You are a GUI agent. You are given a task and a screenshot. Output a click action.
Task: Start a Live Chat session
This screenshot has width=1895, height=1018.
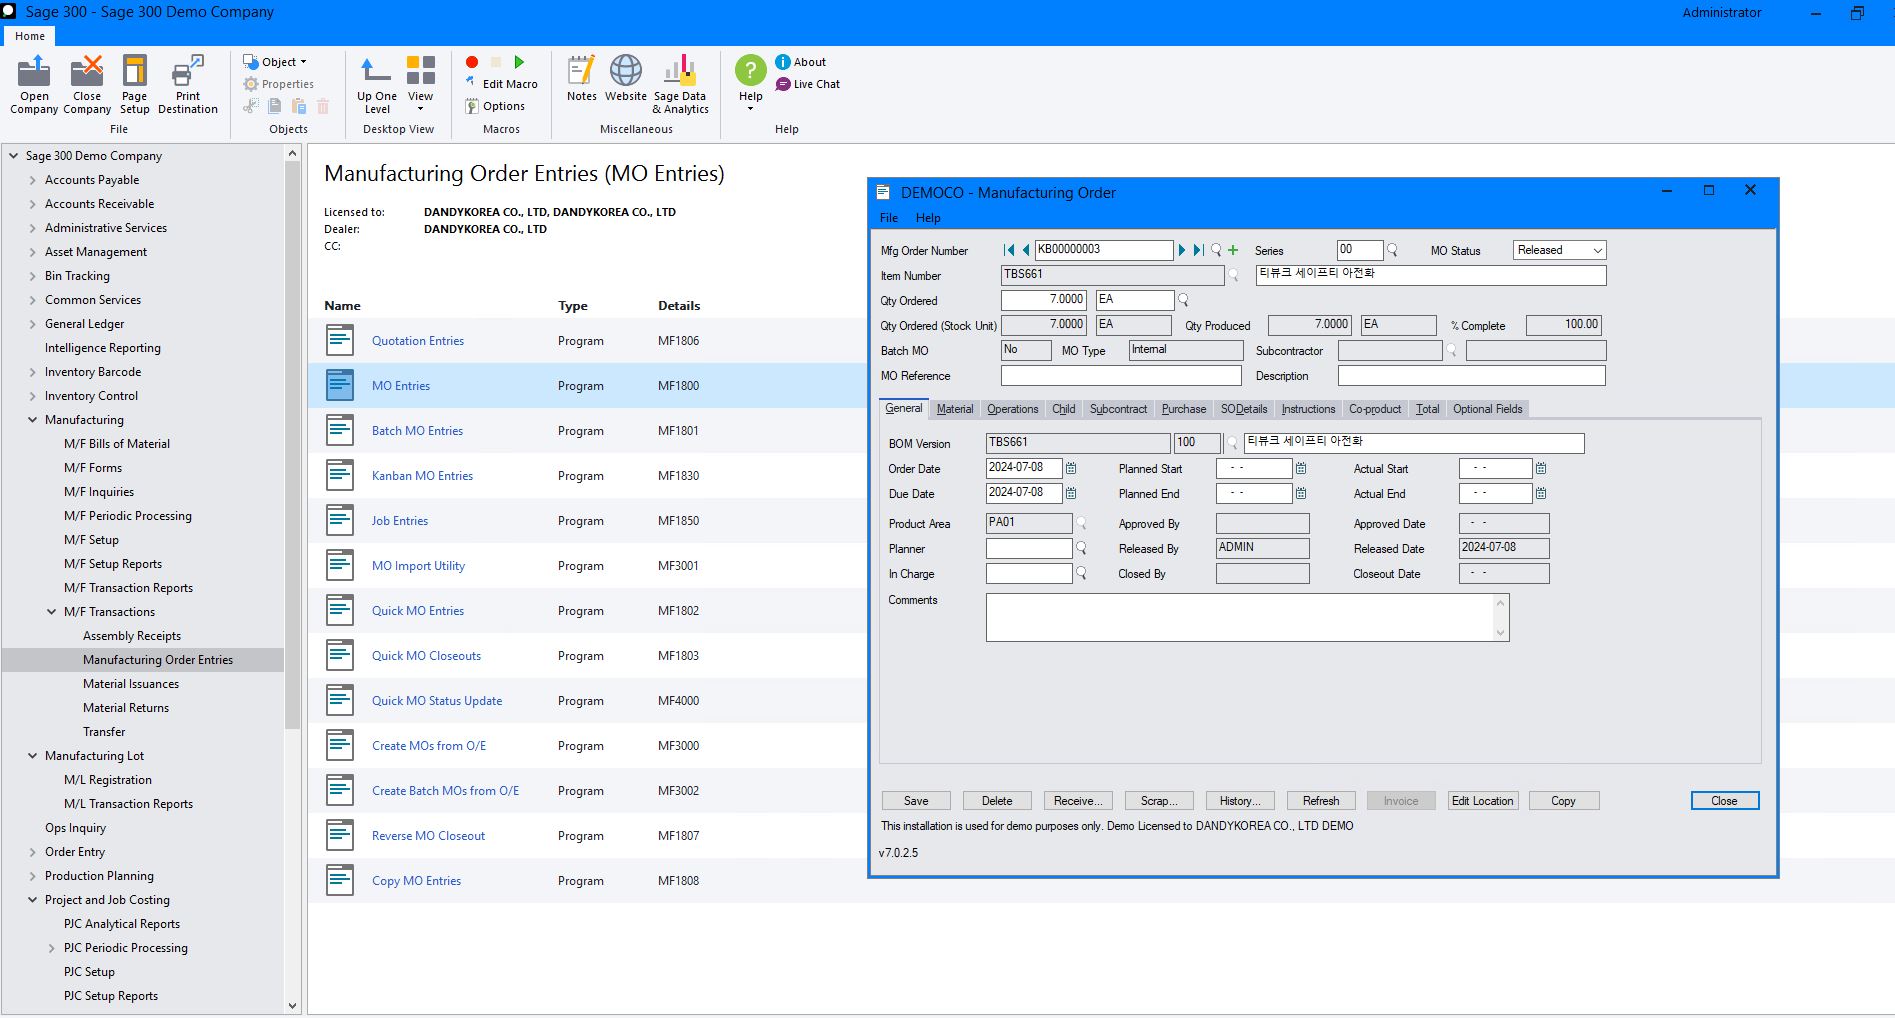(x=808, y=84)
